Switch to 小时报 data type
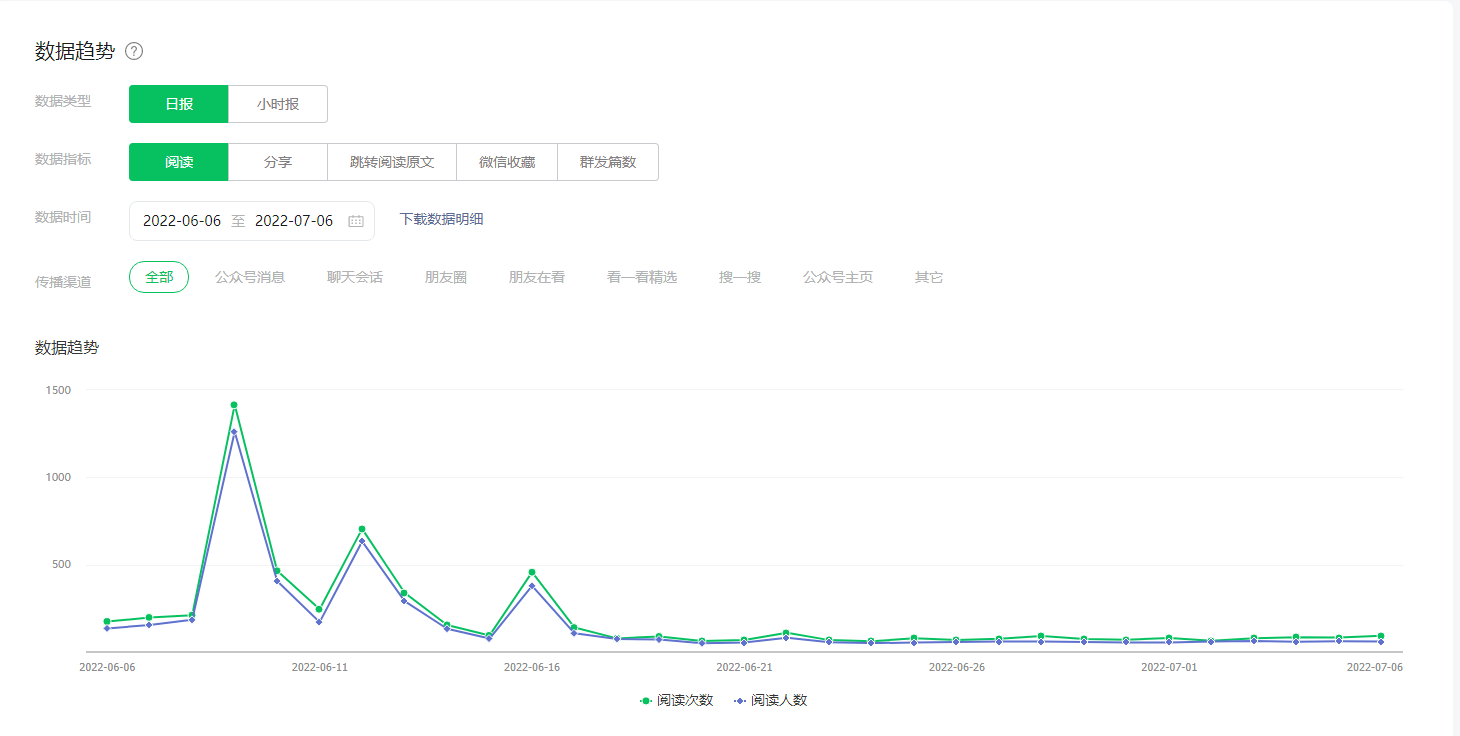The width and height of the screenshot is (1460, 736). pyautogui.click(x=278, y=104)
